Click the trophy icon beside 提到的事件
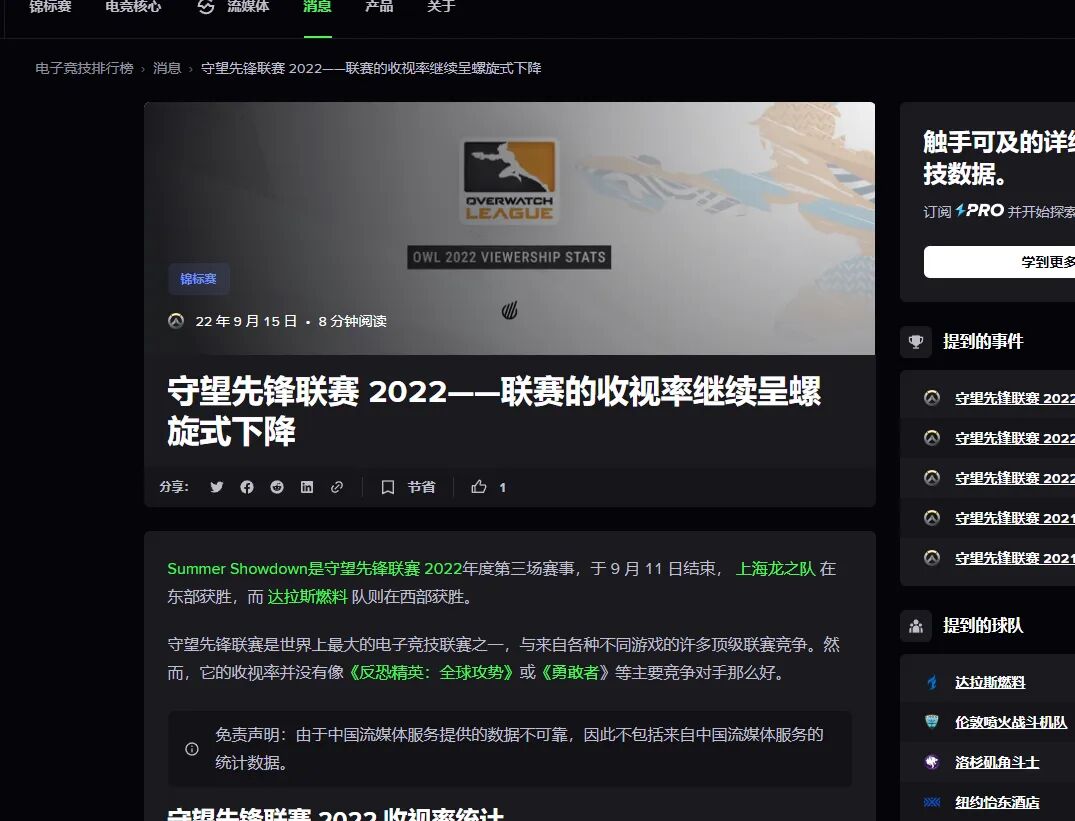The height and width of the screenshot is (821, 1075). tap(916, 341)
